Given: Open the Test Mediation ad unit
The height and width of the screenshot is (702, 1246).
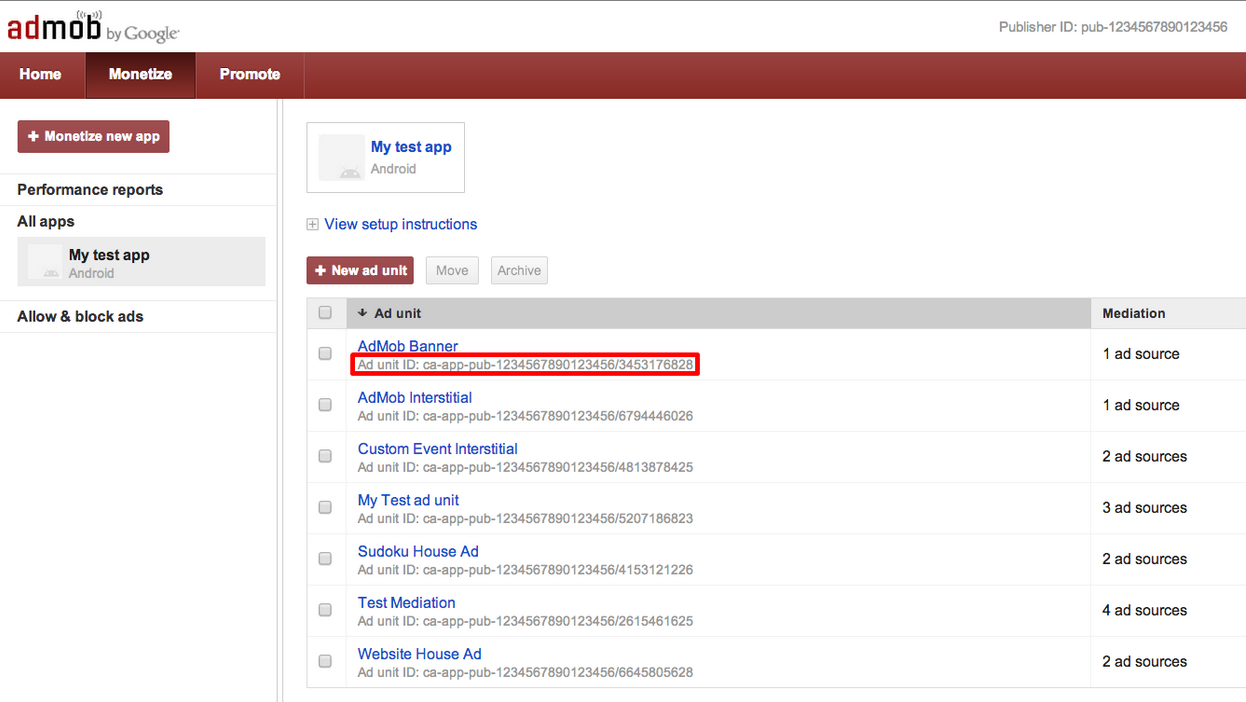Looking at the screenshot, I should tap(407, 603).
